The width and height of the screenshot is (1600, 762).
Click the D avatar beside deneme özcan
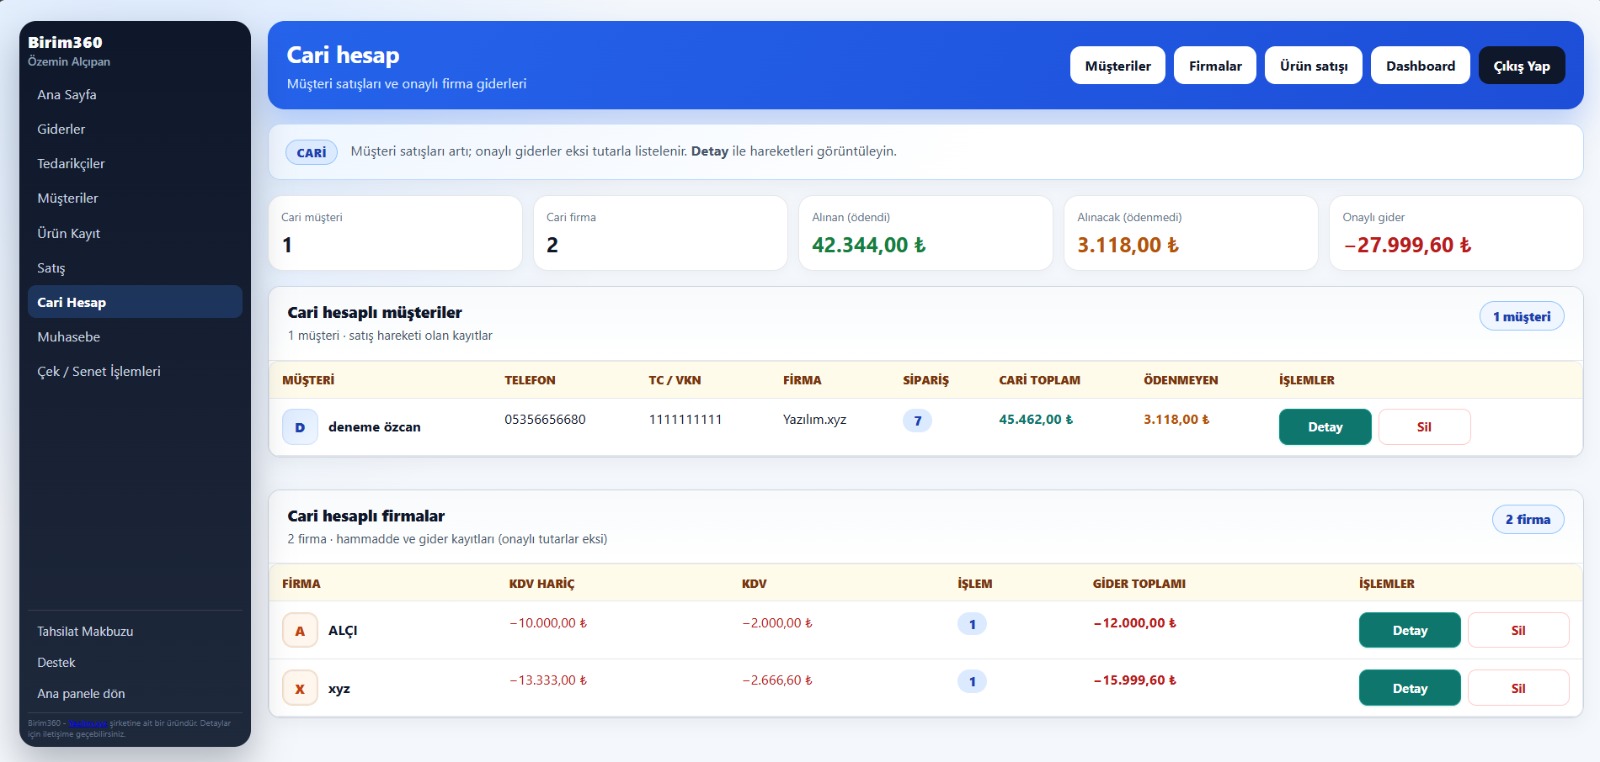pos(300,427)
